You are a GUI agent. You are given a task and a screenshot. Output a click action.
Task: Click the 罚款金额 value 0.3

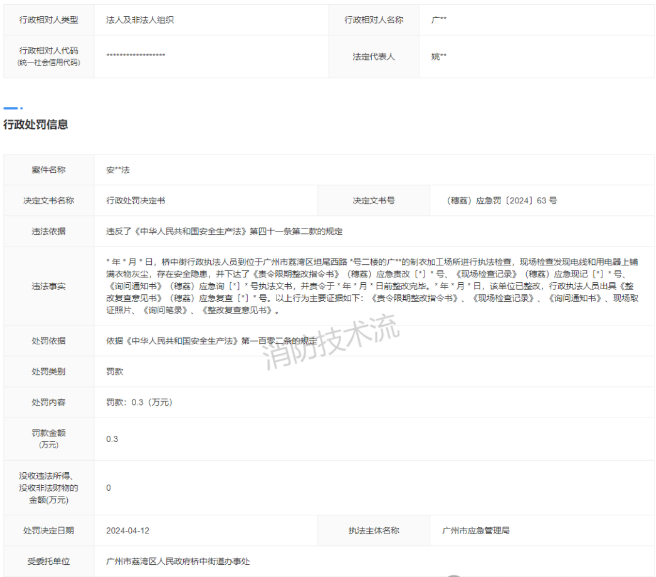click(112, 439)
